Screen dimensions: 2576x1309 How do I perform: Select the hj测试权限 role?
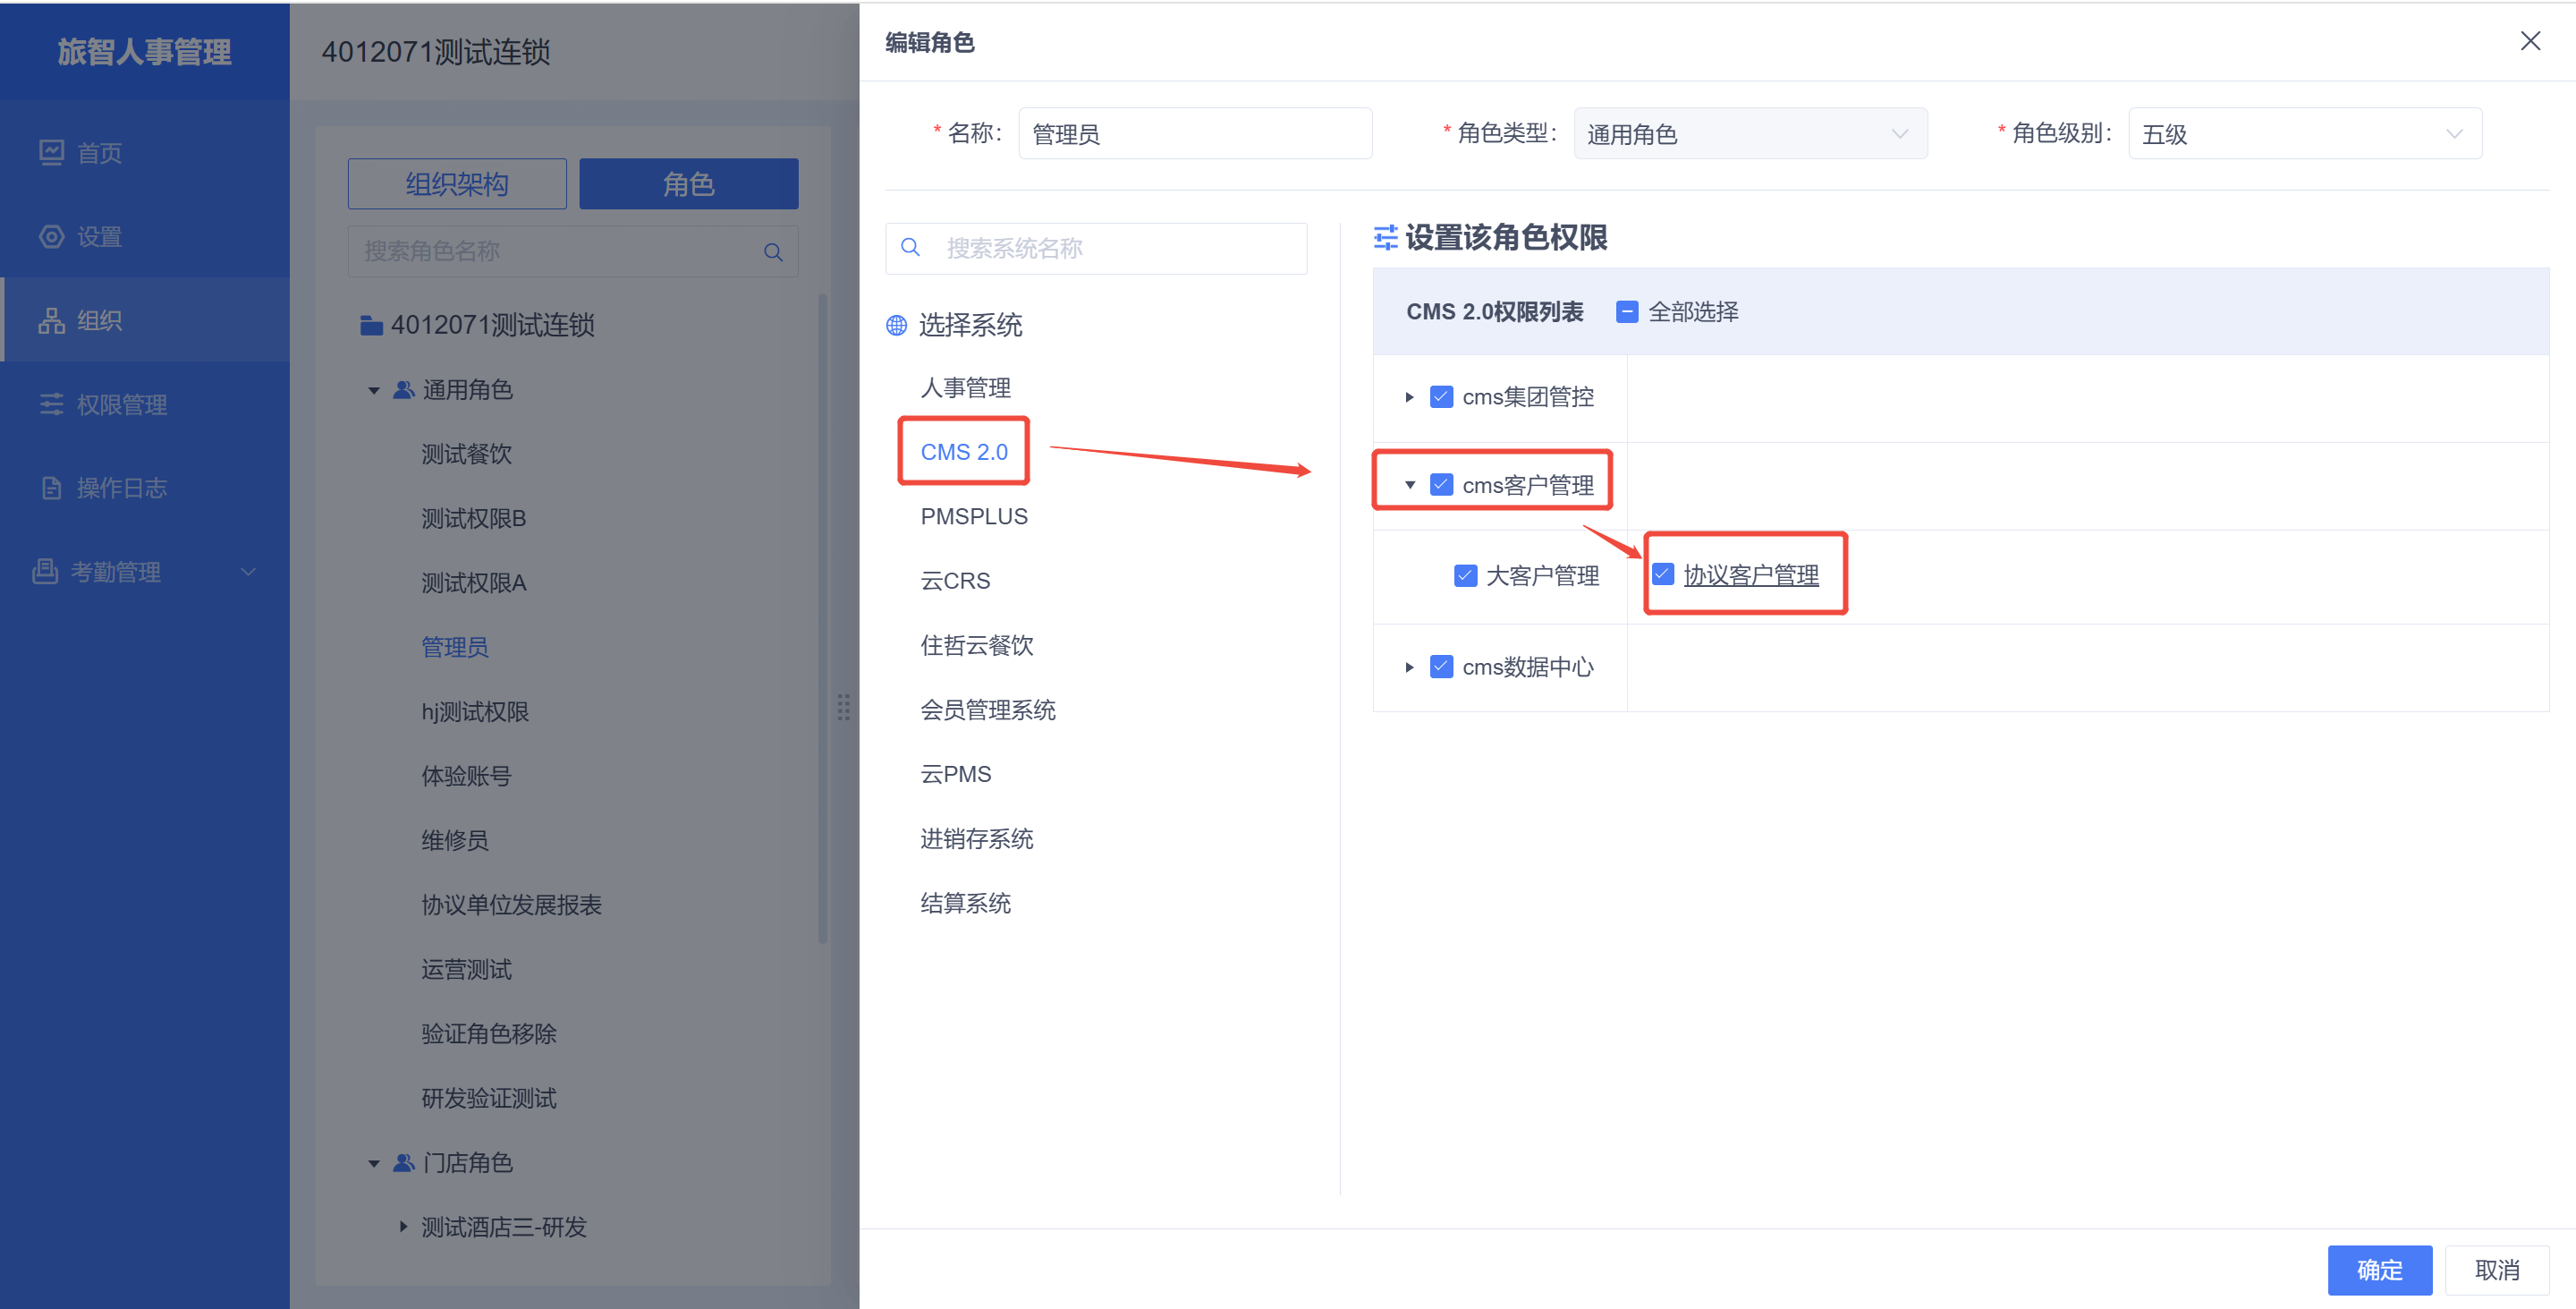click(475, 712)
